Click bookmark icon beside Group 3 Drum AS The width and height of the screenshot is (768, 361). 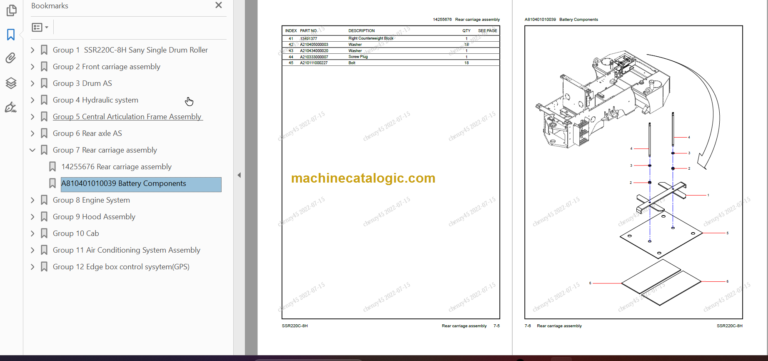[44, 83]
